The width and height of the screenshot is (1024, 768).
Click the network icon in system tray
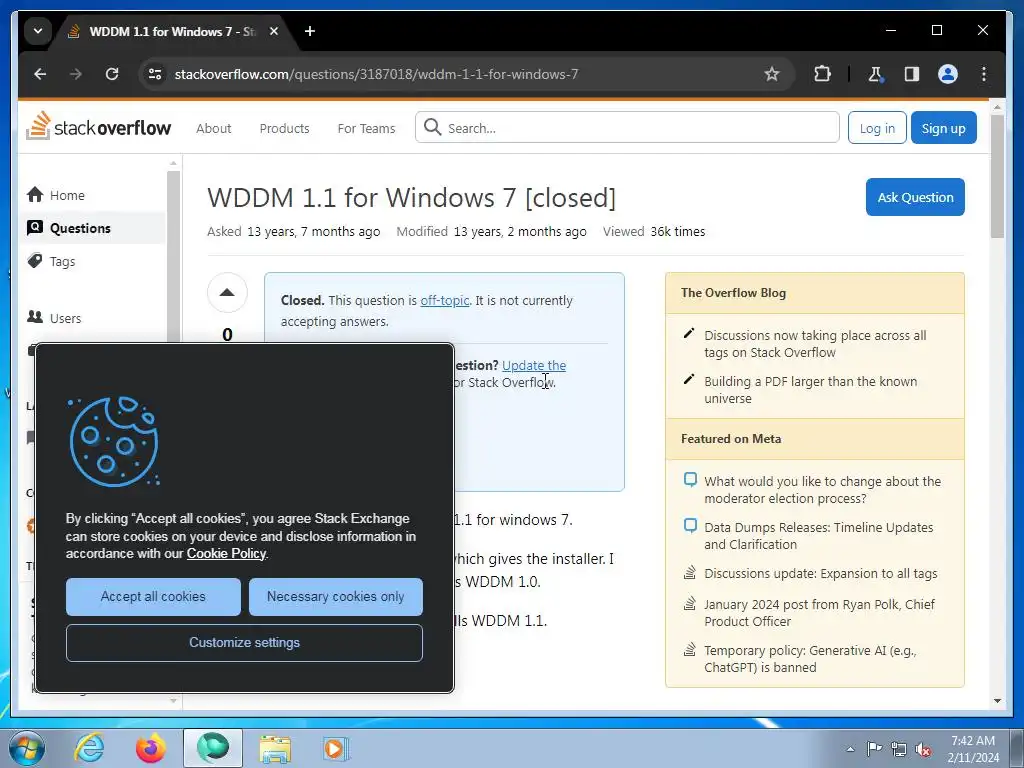coord(899,749)
